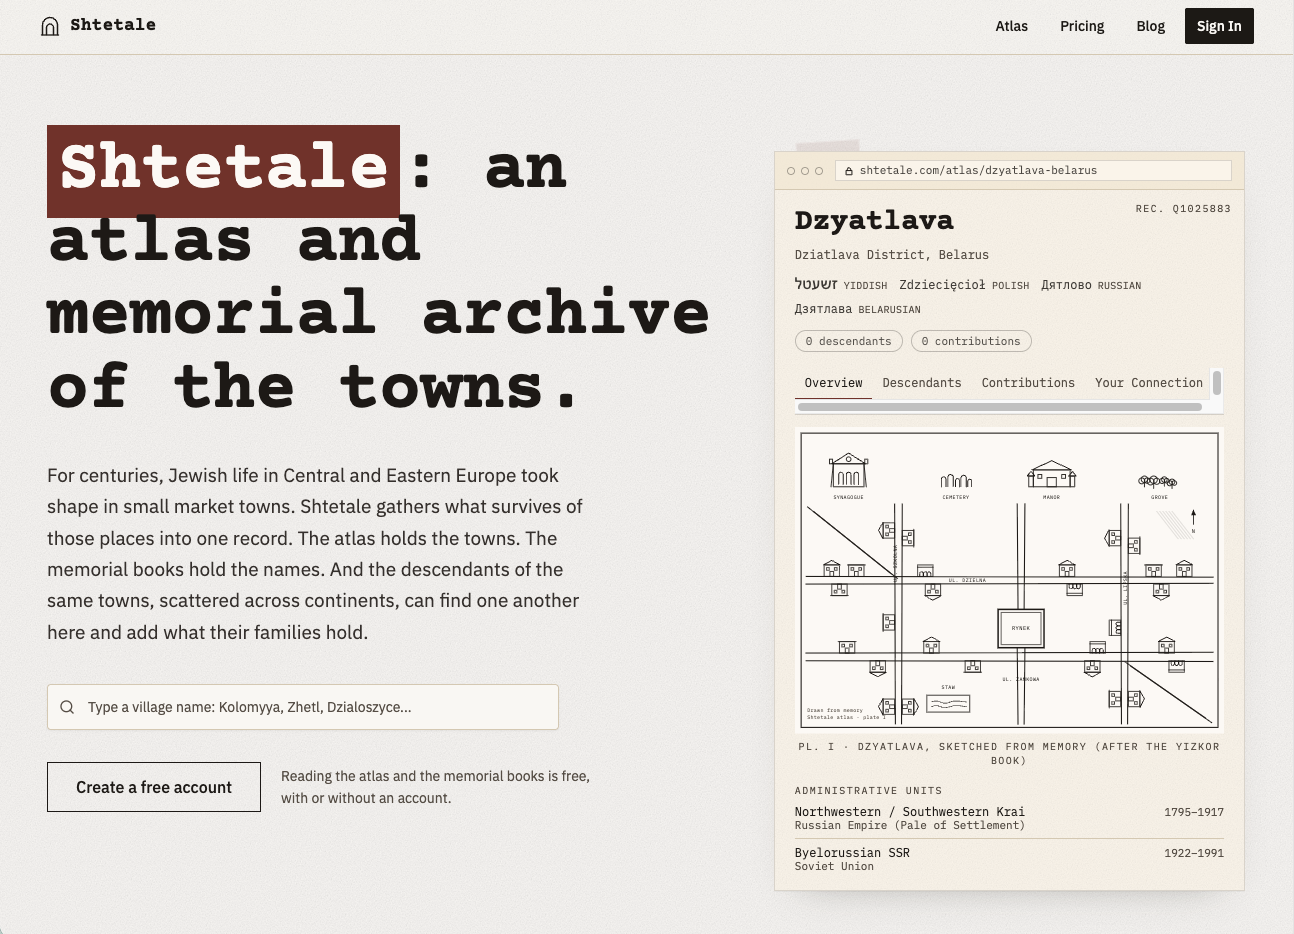Click the search magnifier icon
The image size is (1294, 934).
point(67,707)
